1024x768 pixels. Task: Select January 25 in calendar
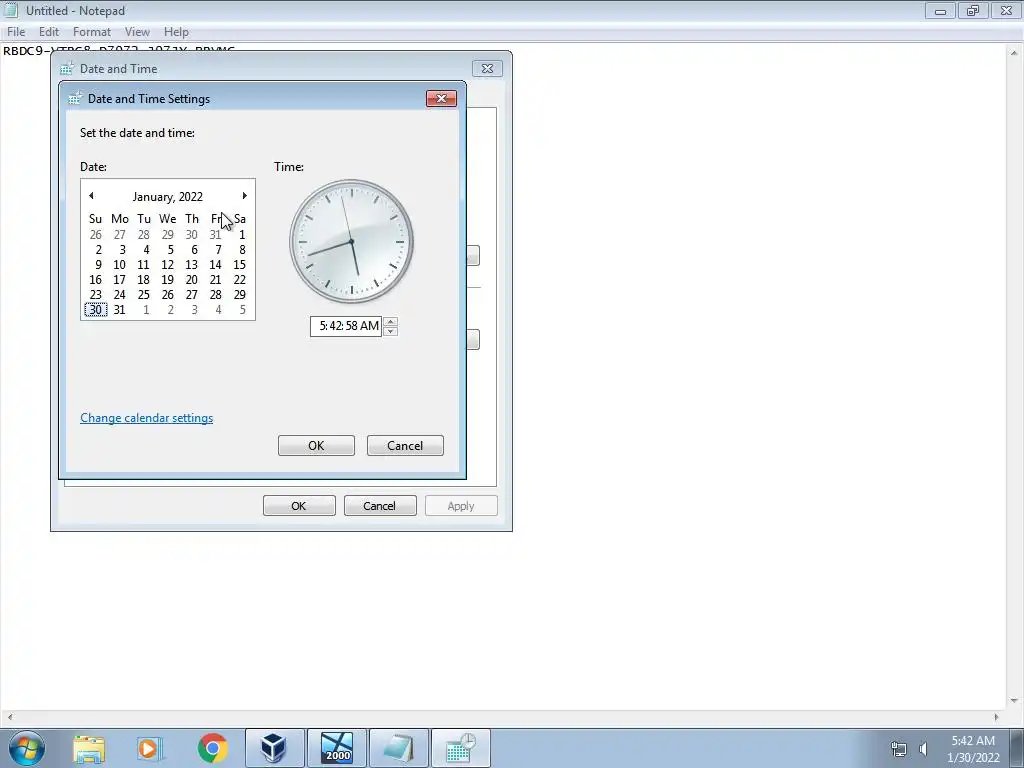[144, 295]
